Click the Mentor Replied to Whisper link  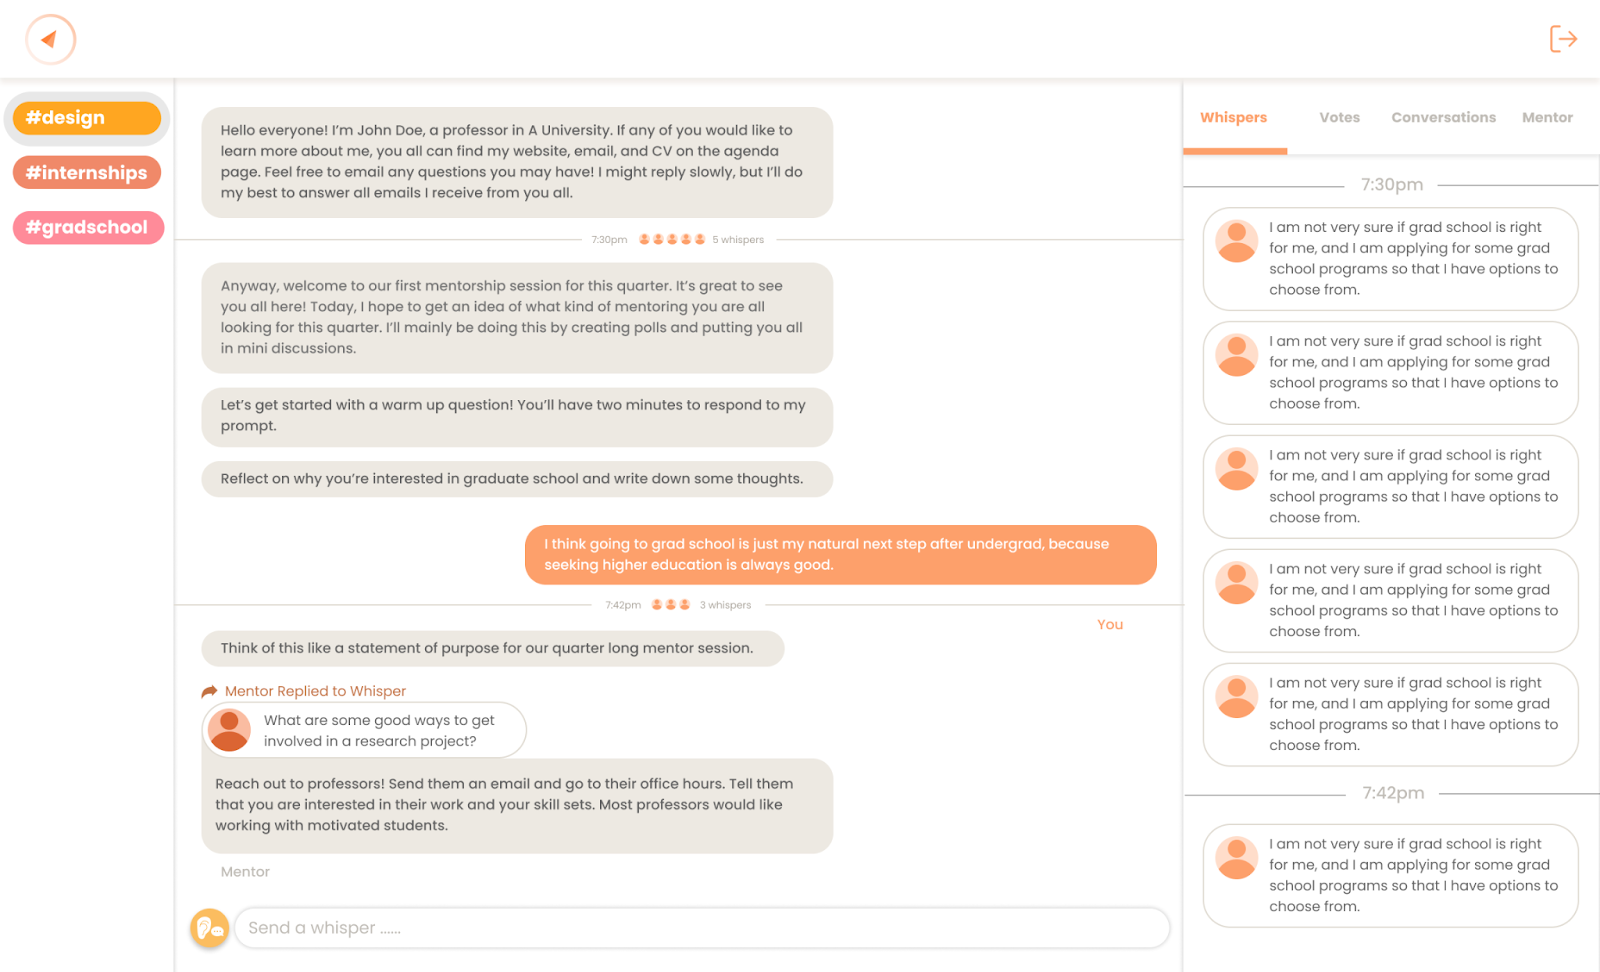(315, 691)
